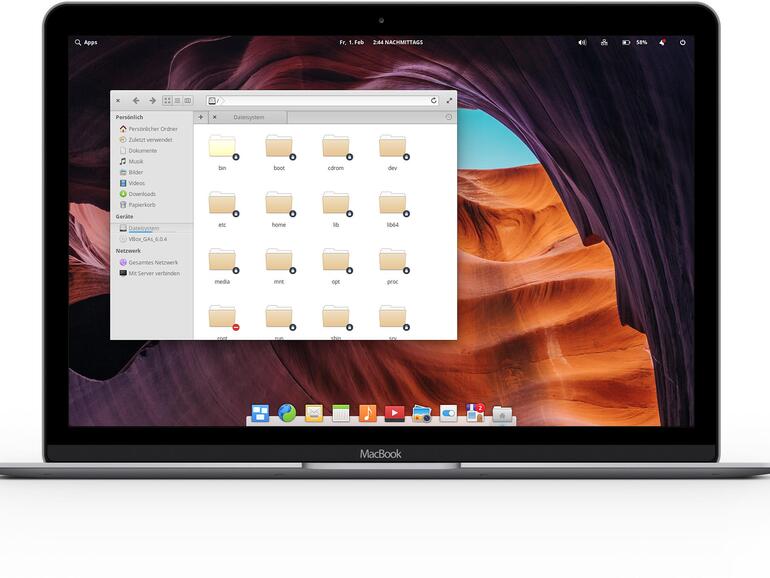This screenshot has width=770, height=578.
Task: Select the mnt folder
Action: tap(279, 267)
